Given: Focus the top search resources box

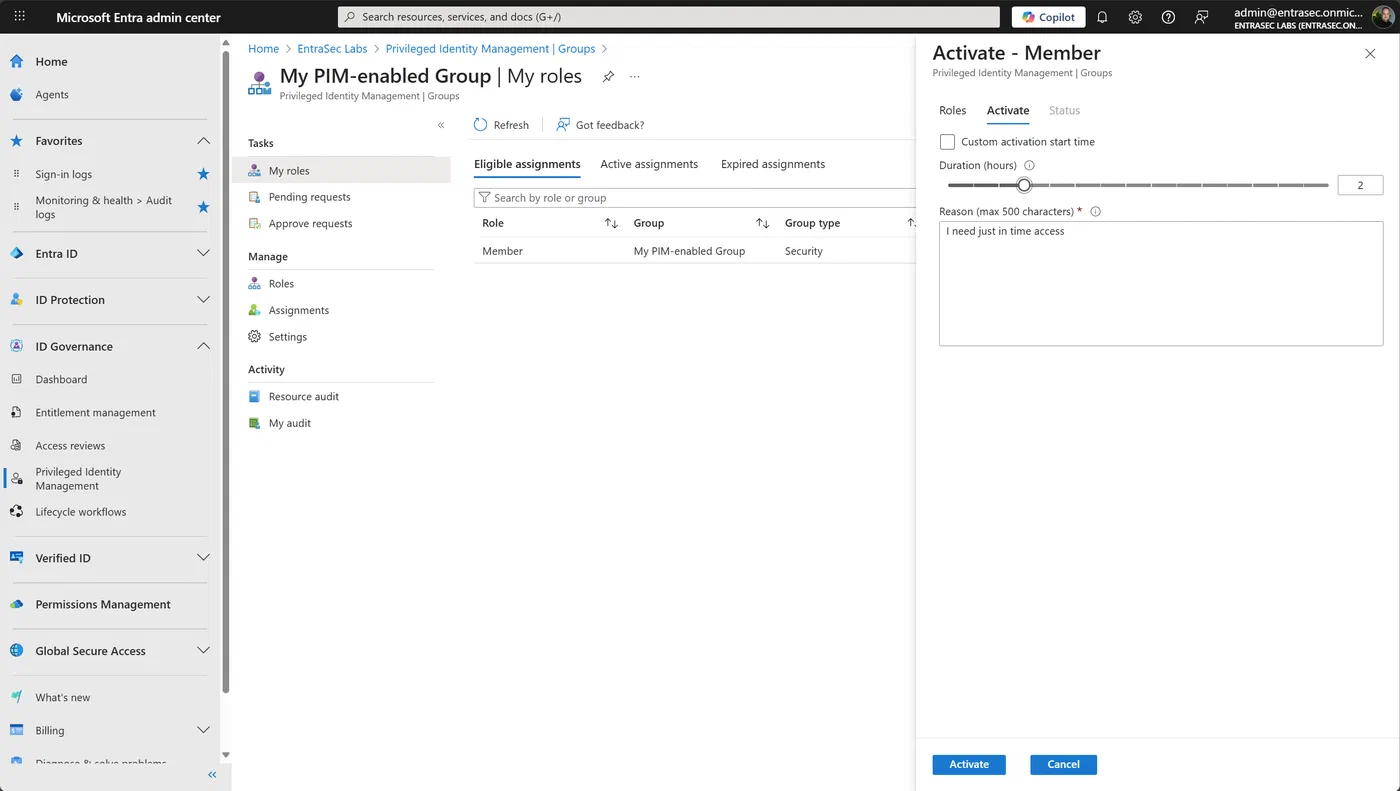Looking at the screenshot, I should coord(669,17).
